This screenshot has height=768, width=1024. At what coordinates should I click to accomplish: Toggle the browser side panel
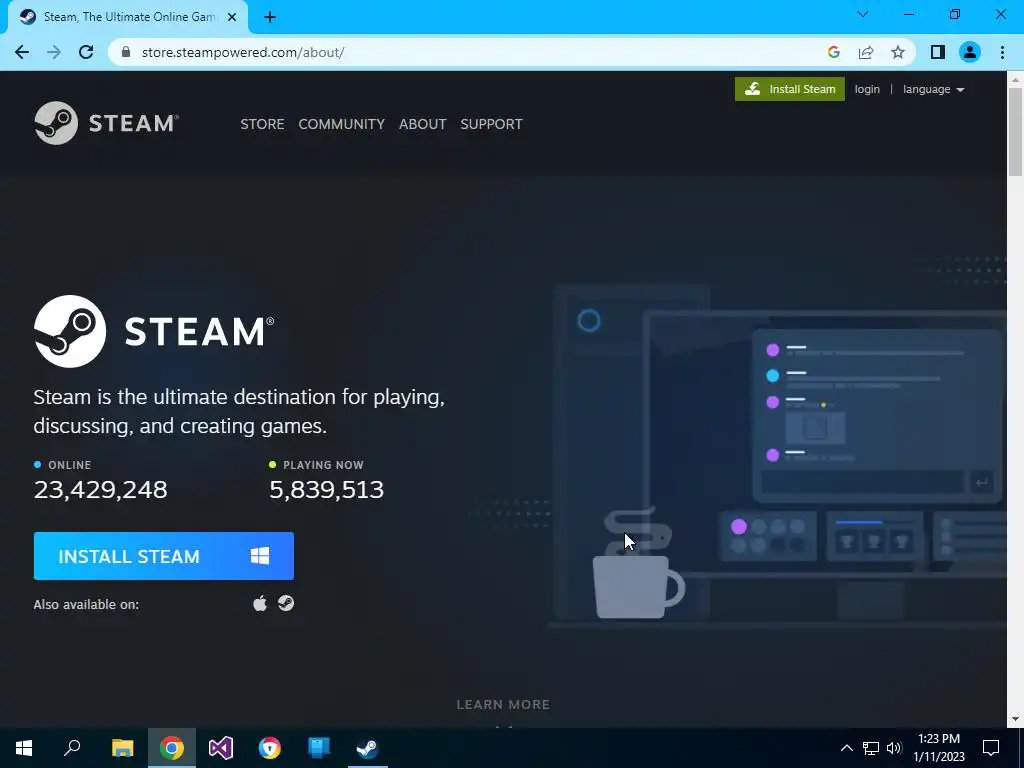coord(938,52)
